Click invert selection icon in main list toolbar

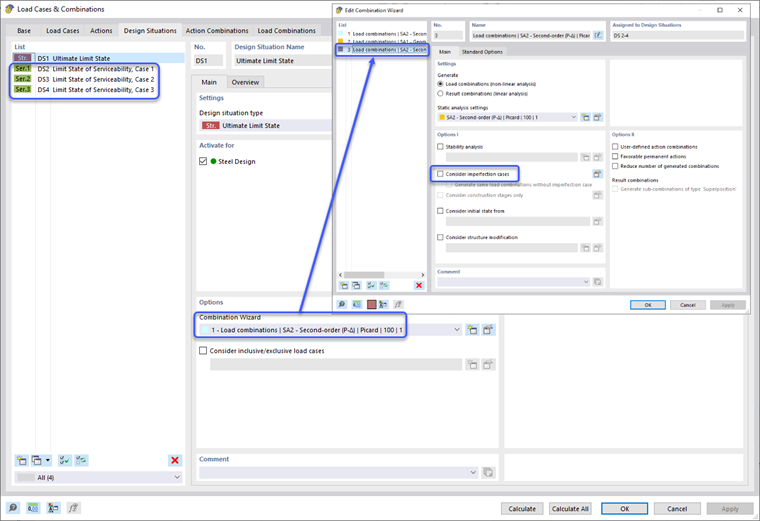[81, 460]
